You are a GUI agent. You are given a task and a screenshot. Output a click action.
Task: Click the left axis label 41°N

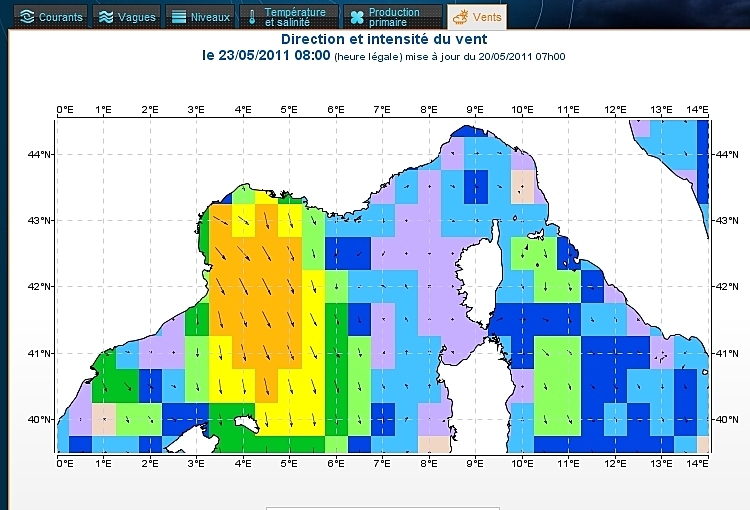pos(40,354)
